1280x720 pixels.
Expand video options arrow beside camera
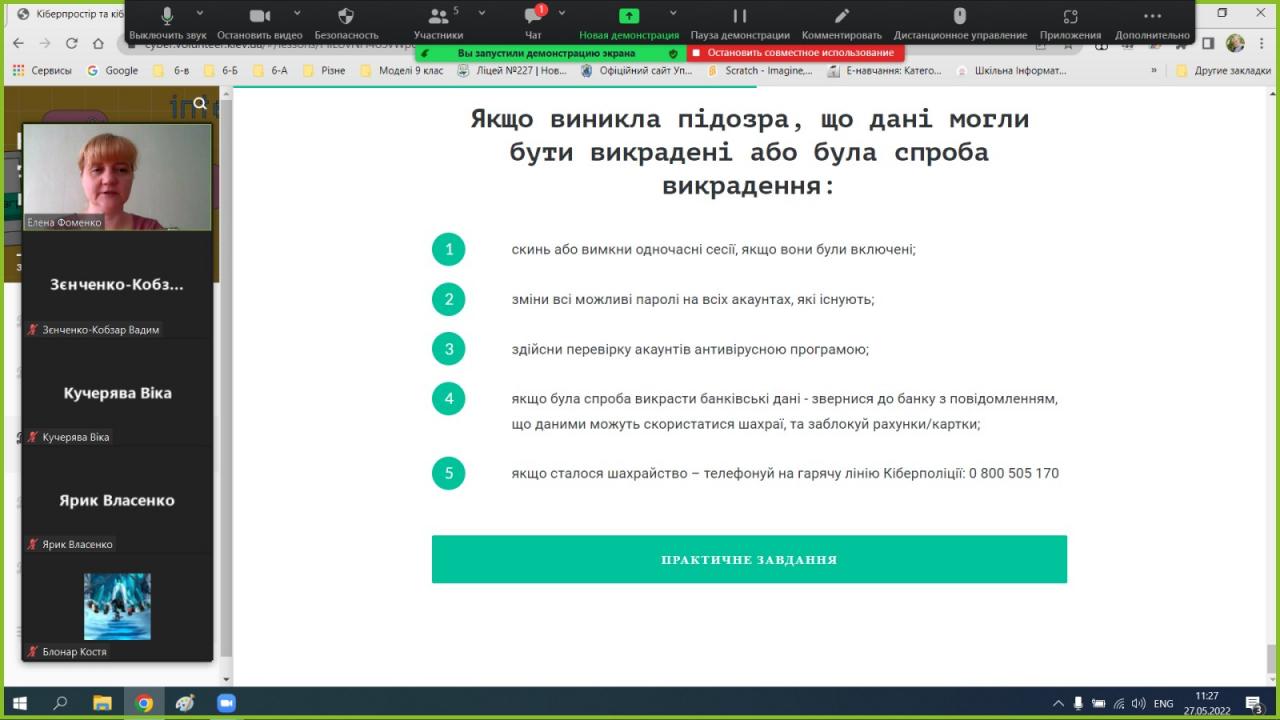(295, 13)
